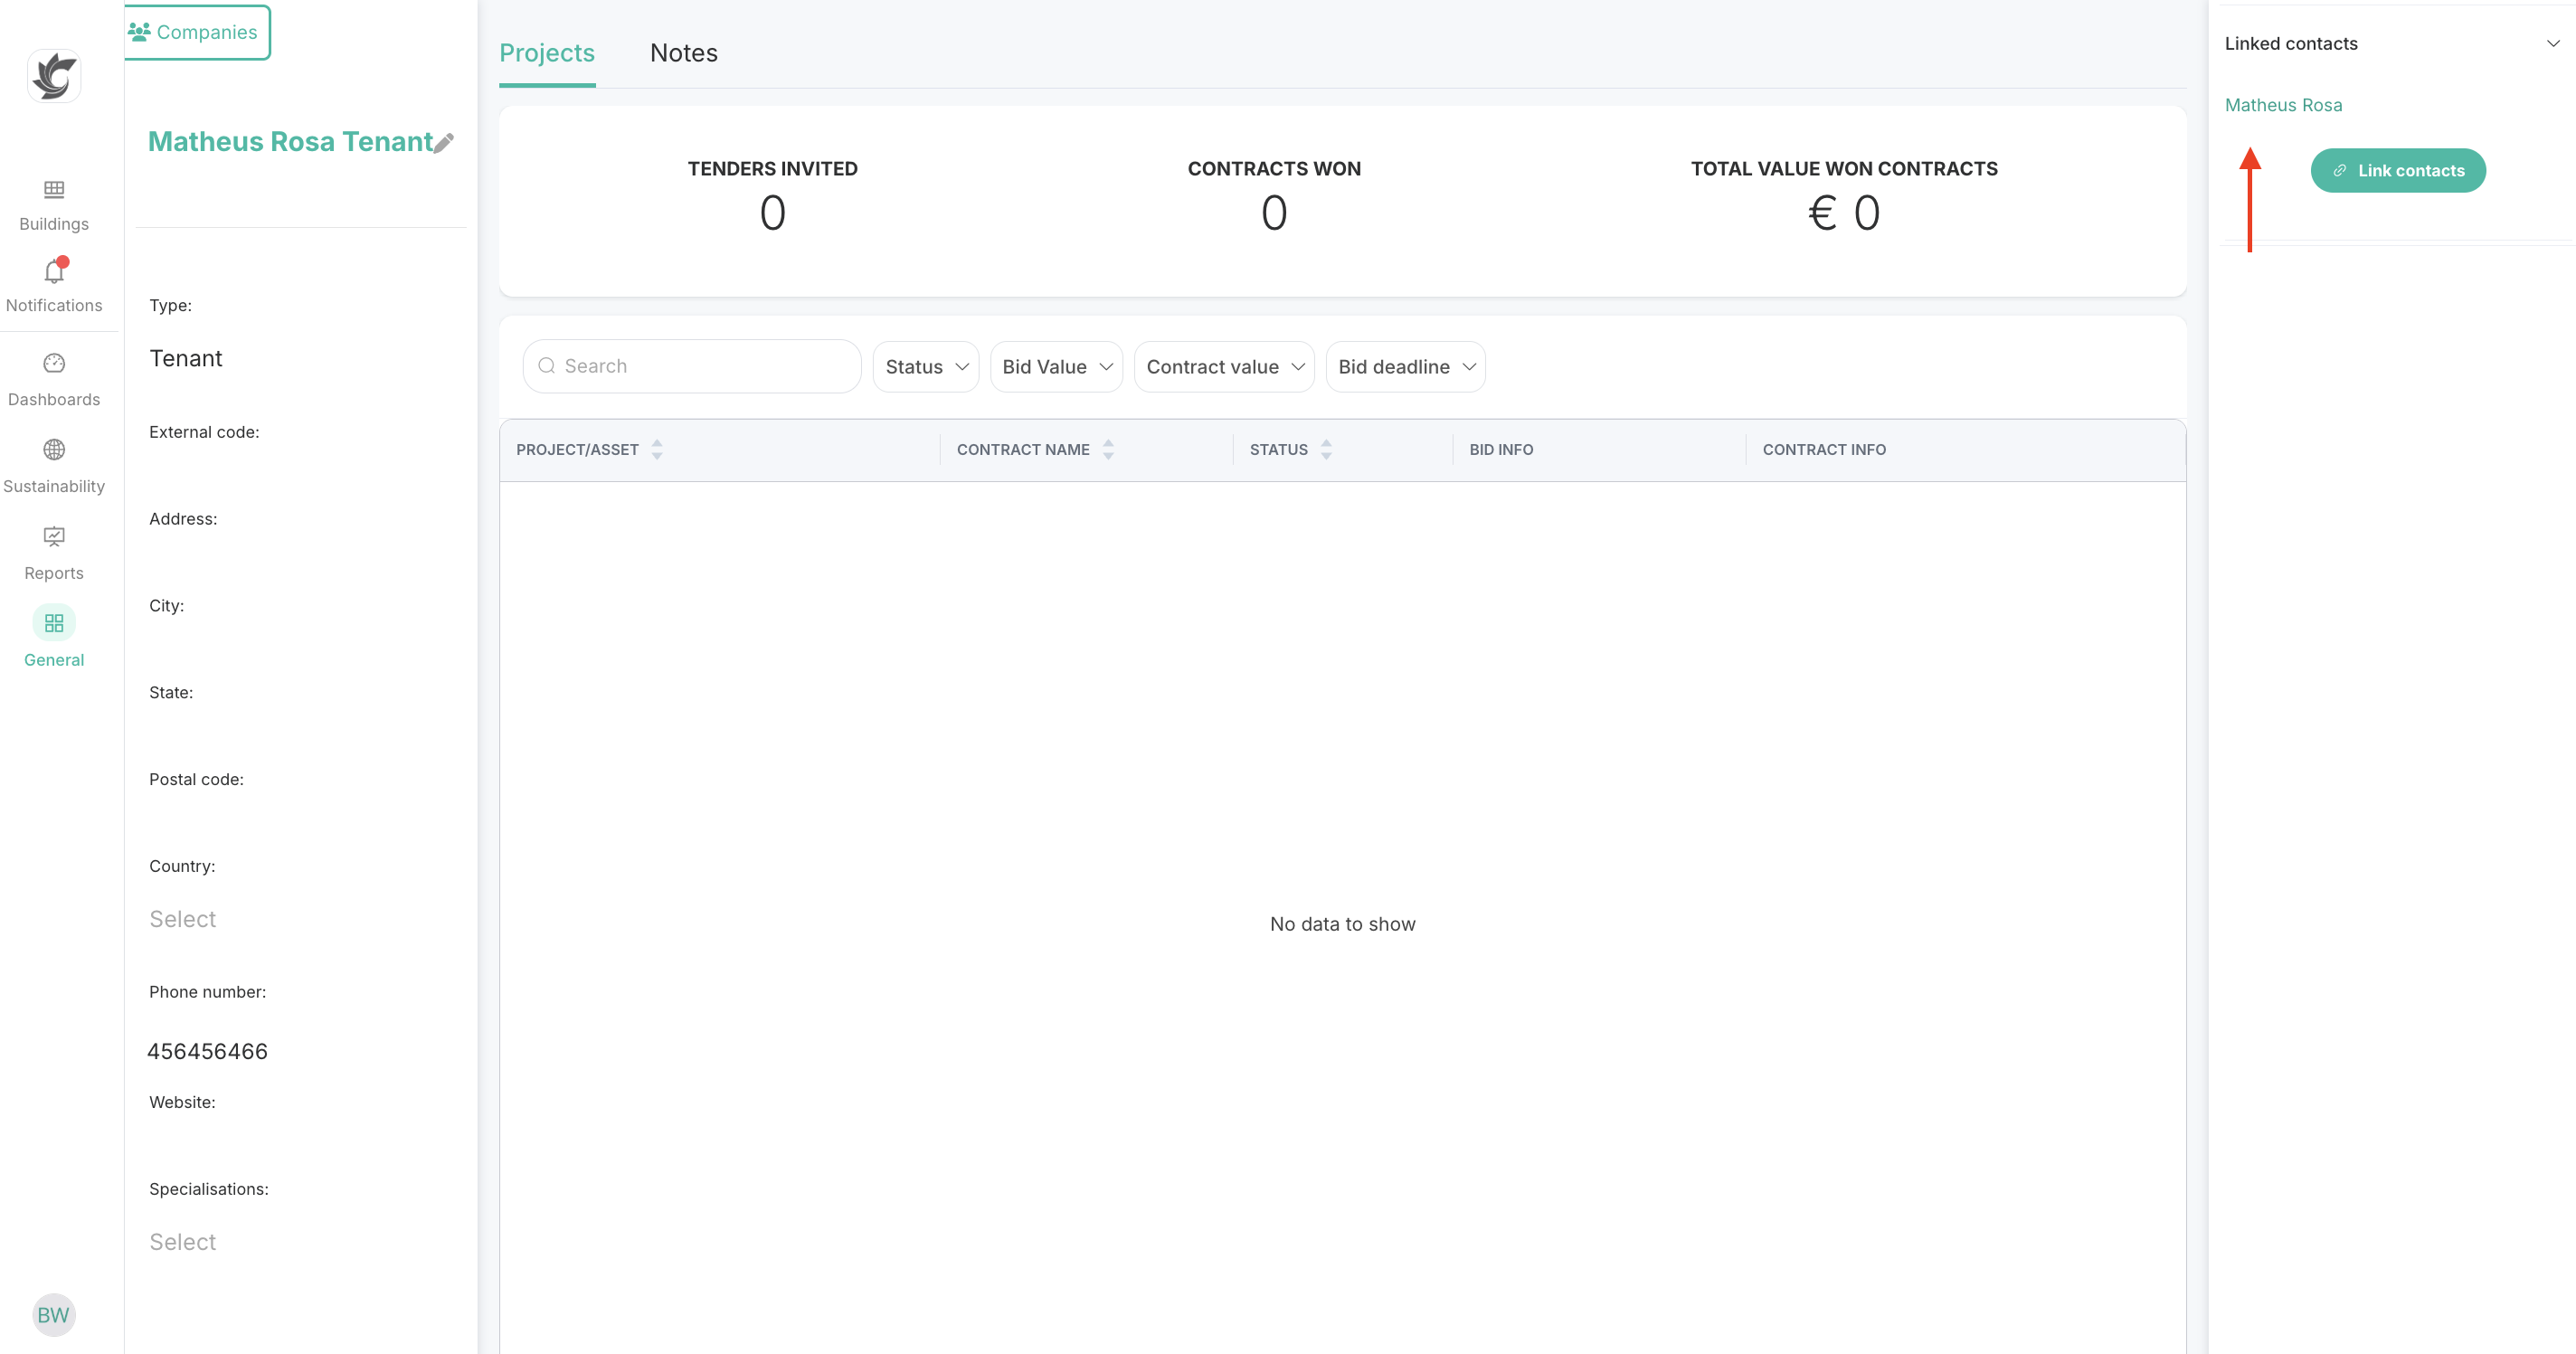Click the CONTRACT INFO column header
The width and height of the screenshot is (2576, 1354).
tap(1824, 450)
